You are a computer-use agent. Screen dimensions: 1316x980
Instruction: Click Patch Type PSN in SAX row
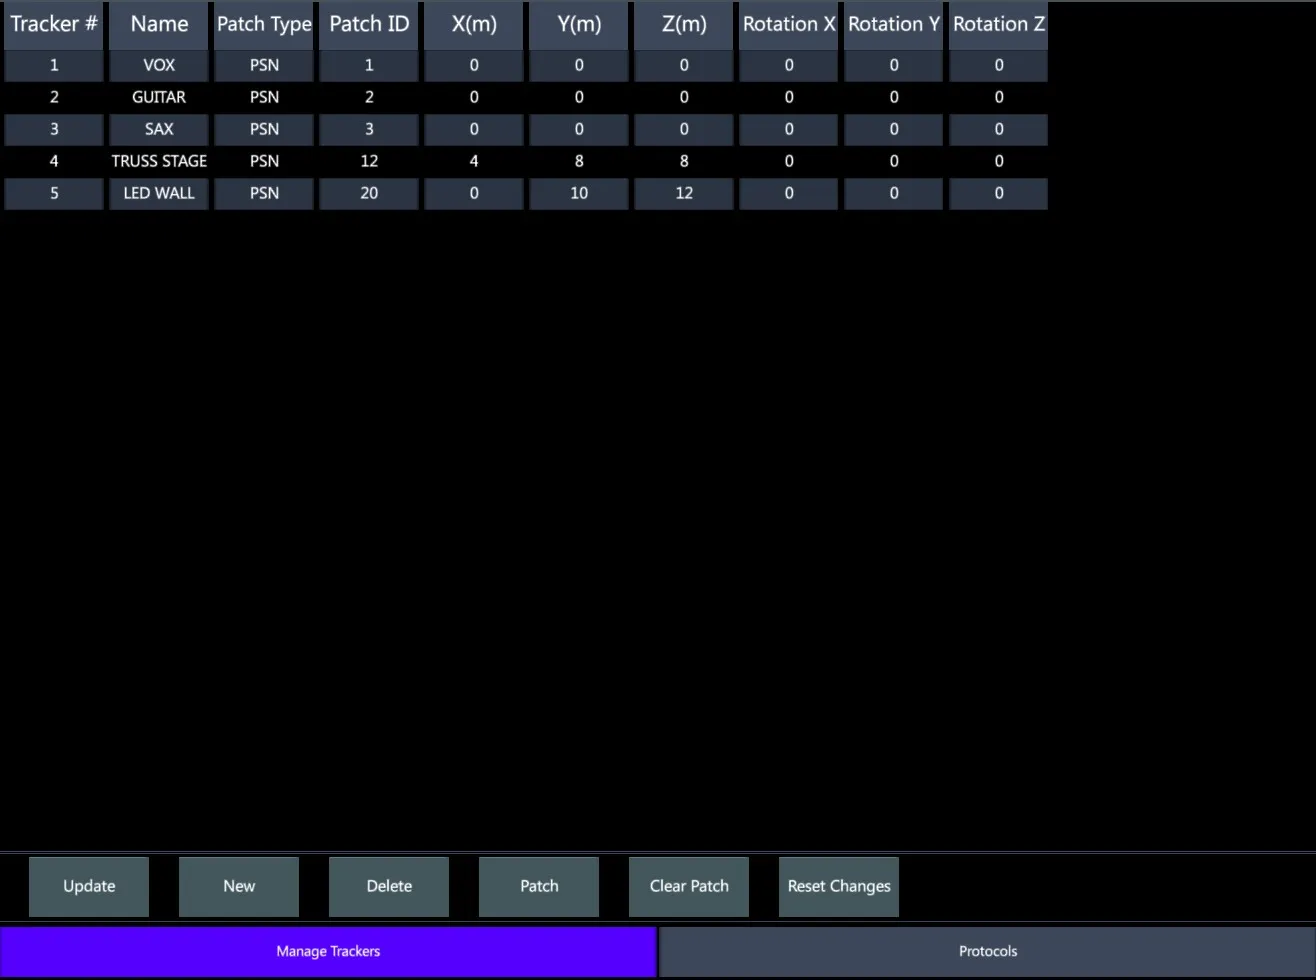(x=264, y=129)
